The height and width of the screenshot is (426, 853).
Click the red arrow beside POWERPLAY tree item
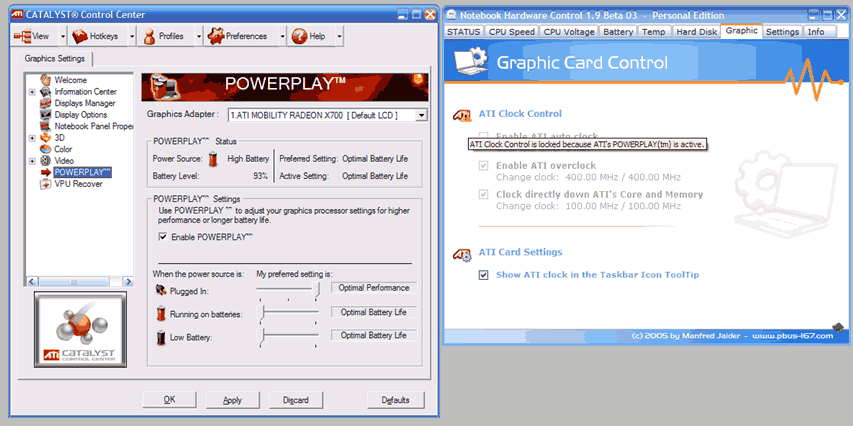46,172
